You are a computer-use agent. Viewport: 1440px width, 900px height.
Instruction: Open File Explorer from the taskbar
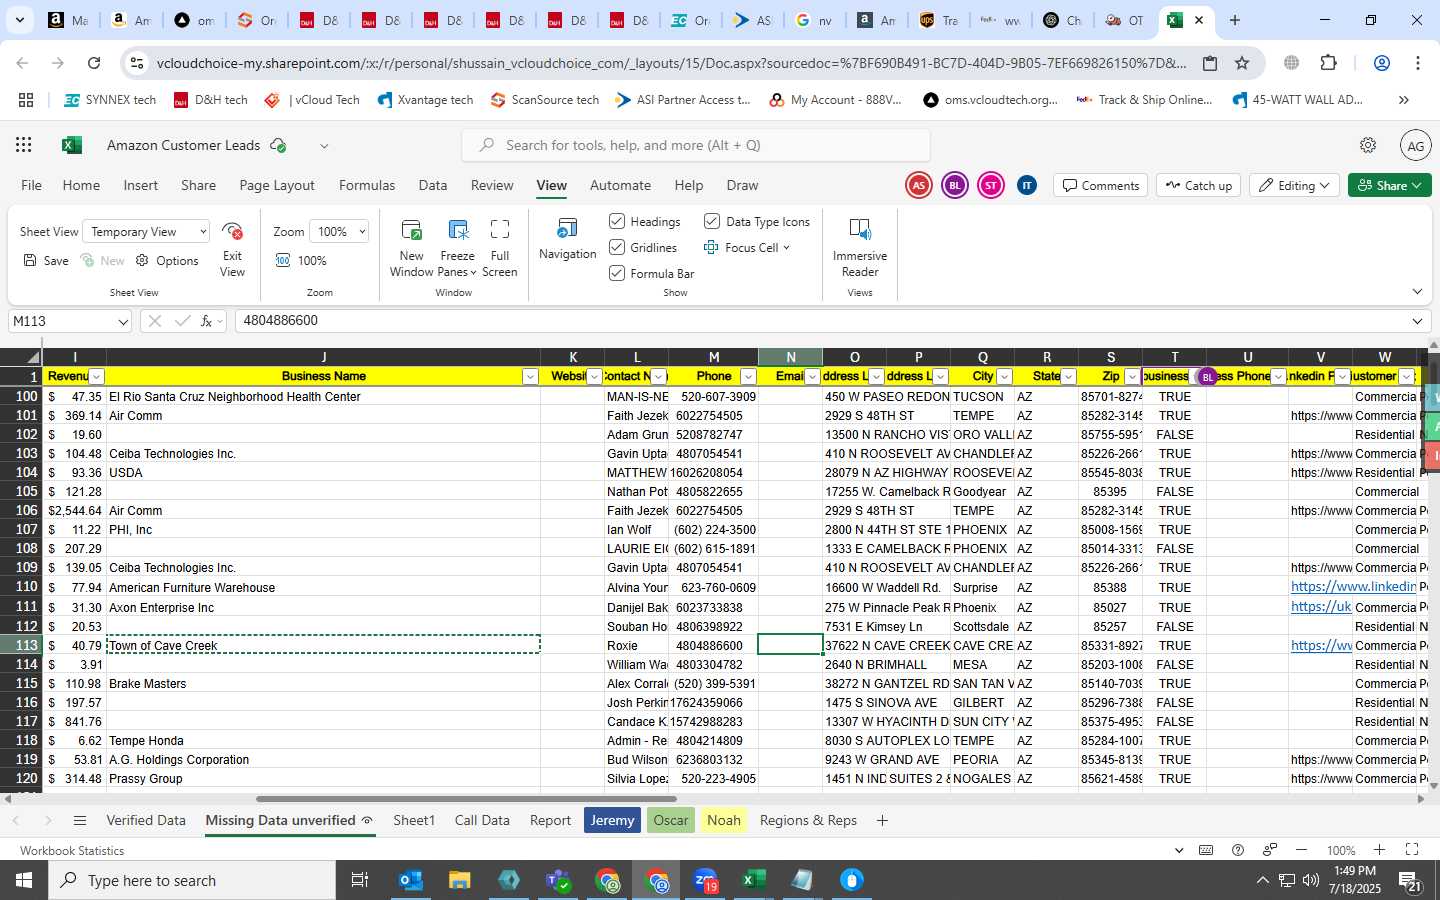(459, 880)
